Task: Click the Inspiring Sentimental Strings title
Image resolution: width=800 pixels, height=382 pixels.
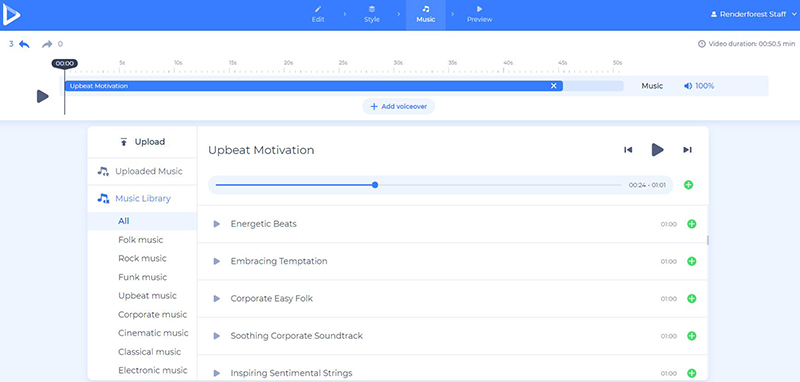Action: pos(291,373)
